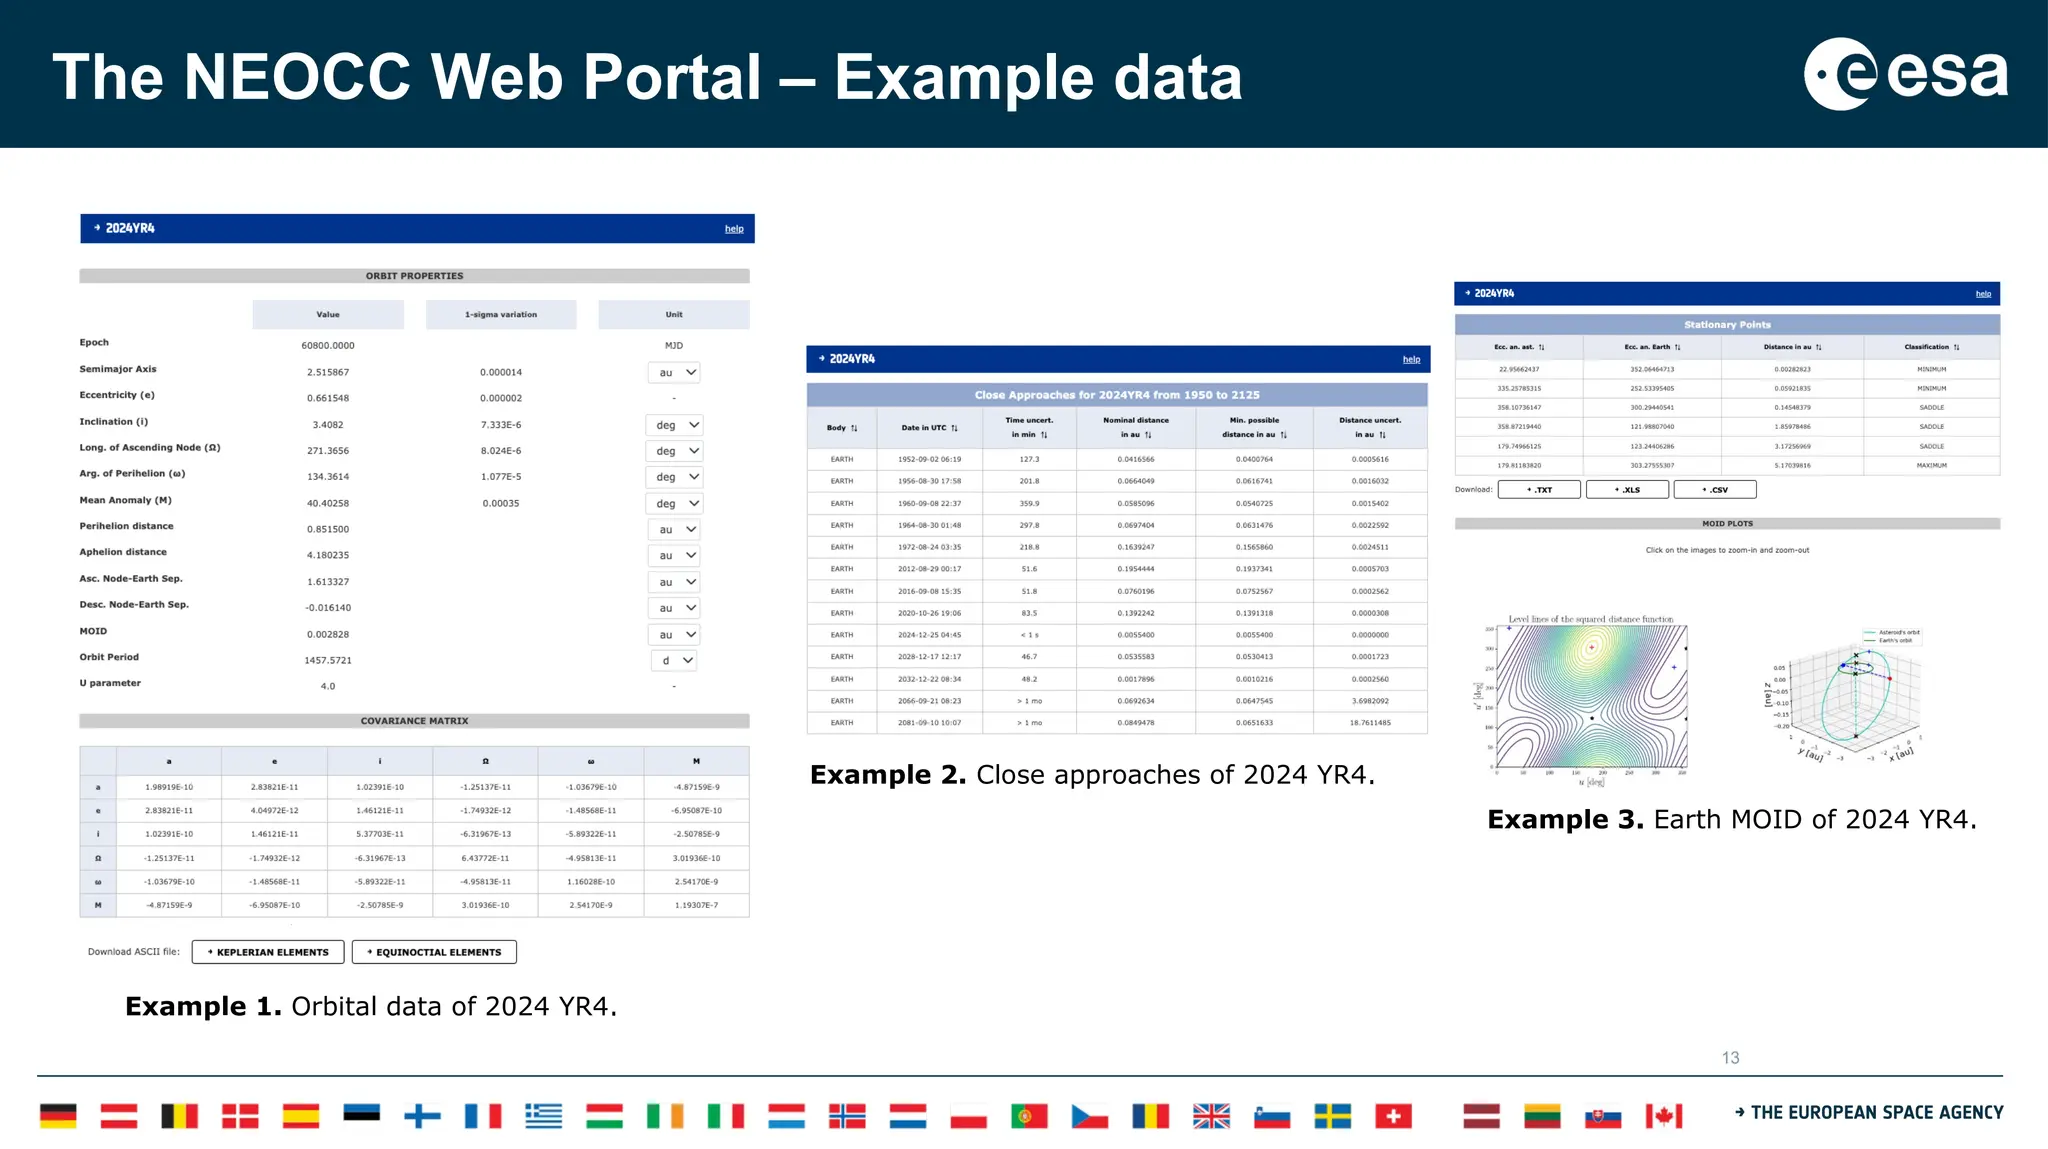Click the Orbit Period value 1457.5721
2048x1149 pixels.
(328, 661)
